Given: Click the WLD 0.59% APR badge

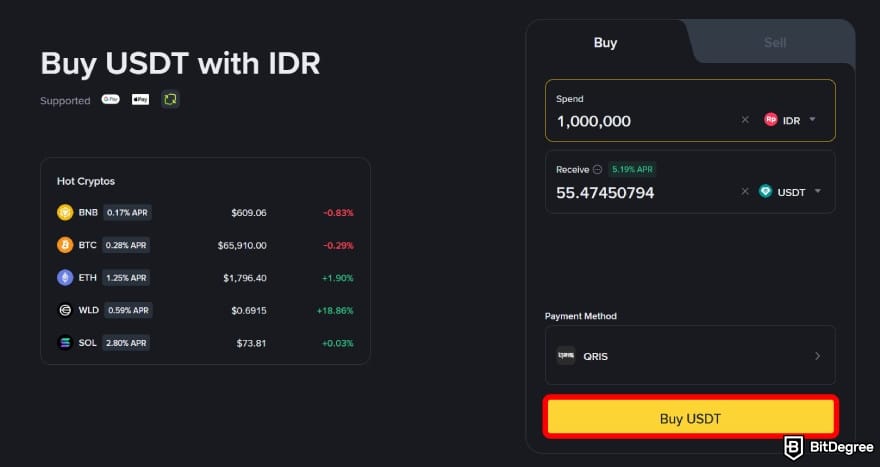Looking at the screenshot, I should click(129, 310).
